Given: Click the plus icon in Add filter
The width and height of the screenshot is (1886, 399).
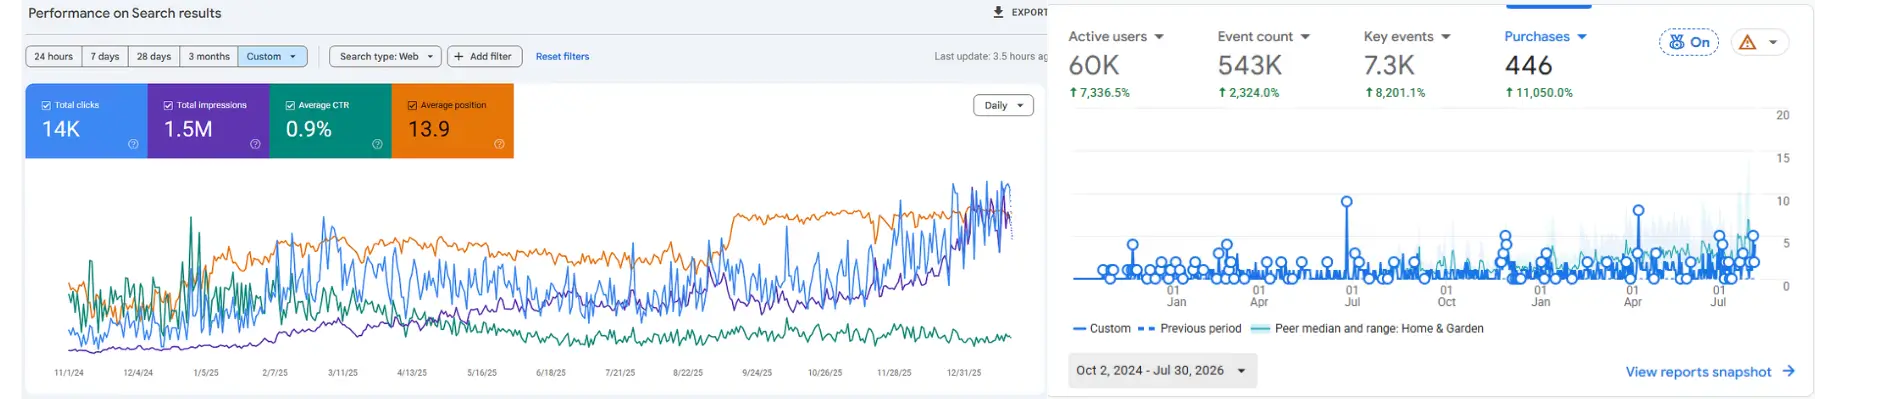Looking at the screenshot, I should pos(459,56).
